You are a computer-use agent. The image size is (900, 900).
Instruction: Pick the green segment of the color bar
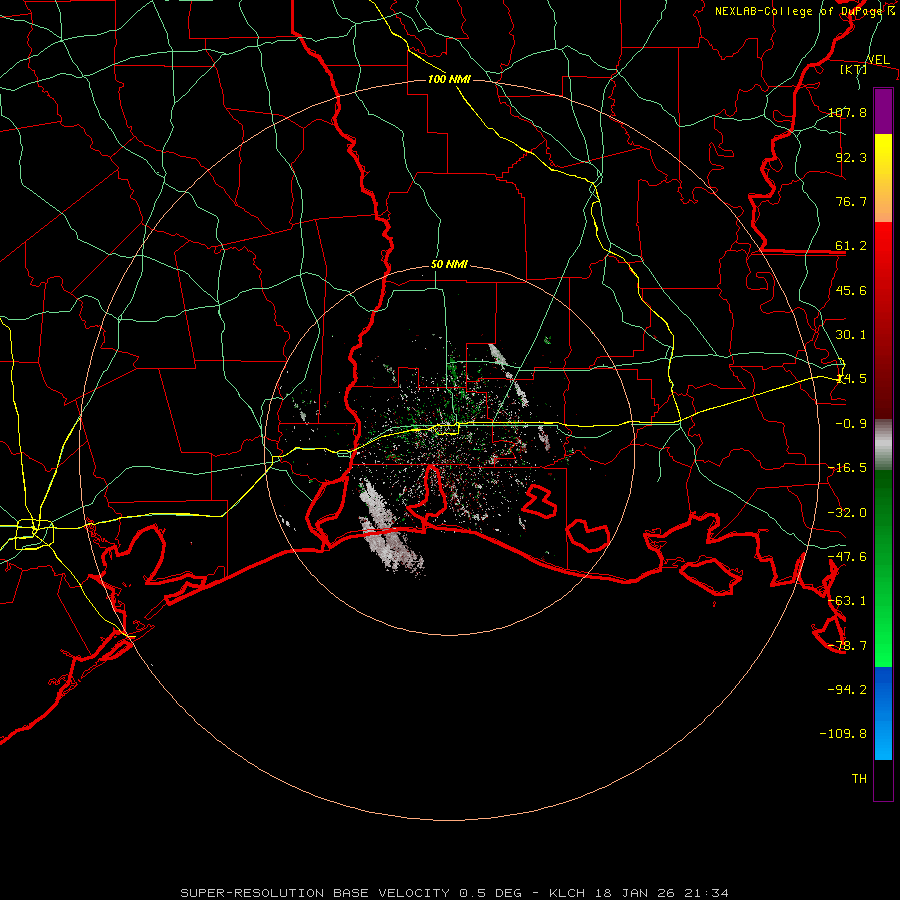[883, 568]
